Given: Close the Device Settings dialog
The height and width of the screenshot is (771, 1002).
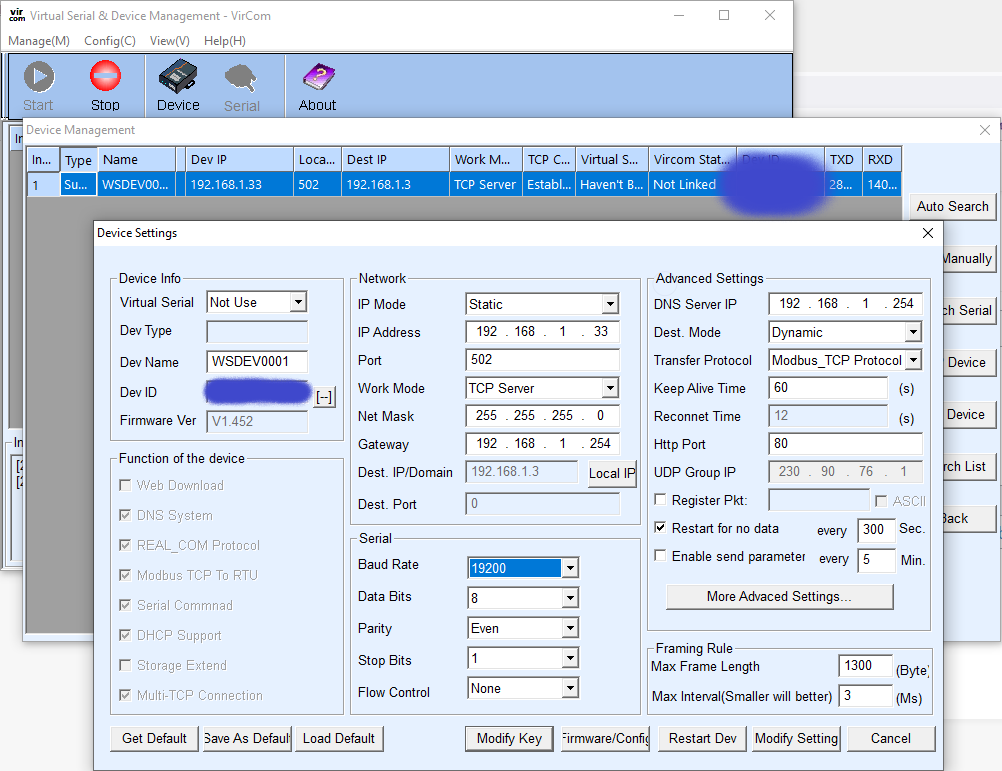Looking at the screenshot, I should point(928,233).
